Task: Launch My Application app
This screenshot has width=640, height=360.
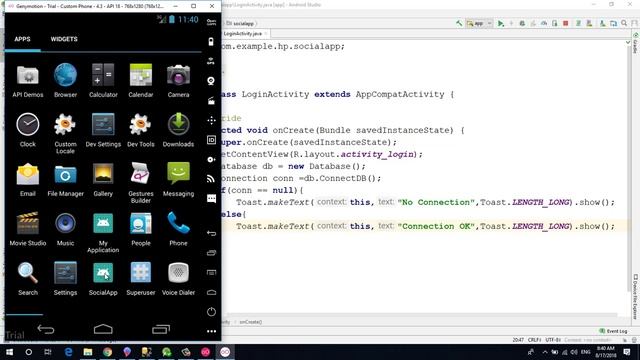Action: point(103,232)
